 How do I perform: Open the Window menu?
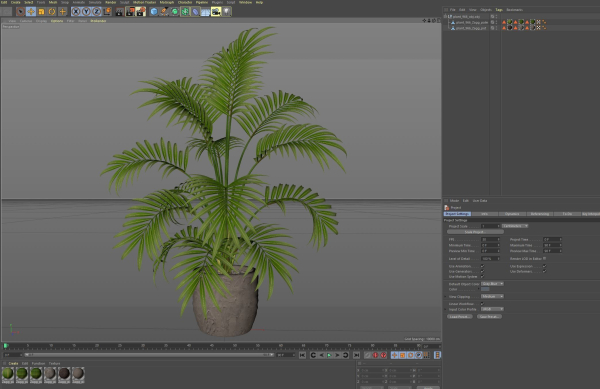(x=245, y=2)
